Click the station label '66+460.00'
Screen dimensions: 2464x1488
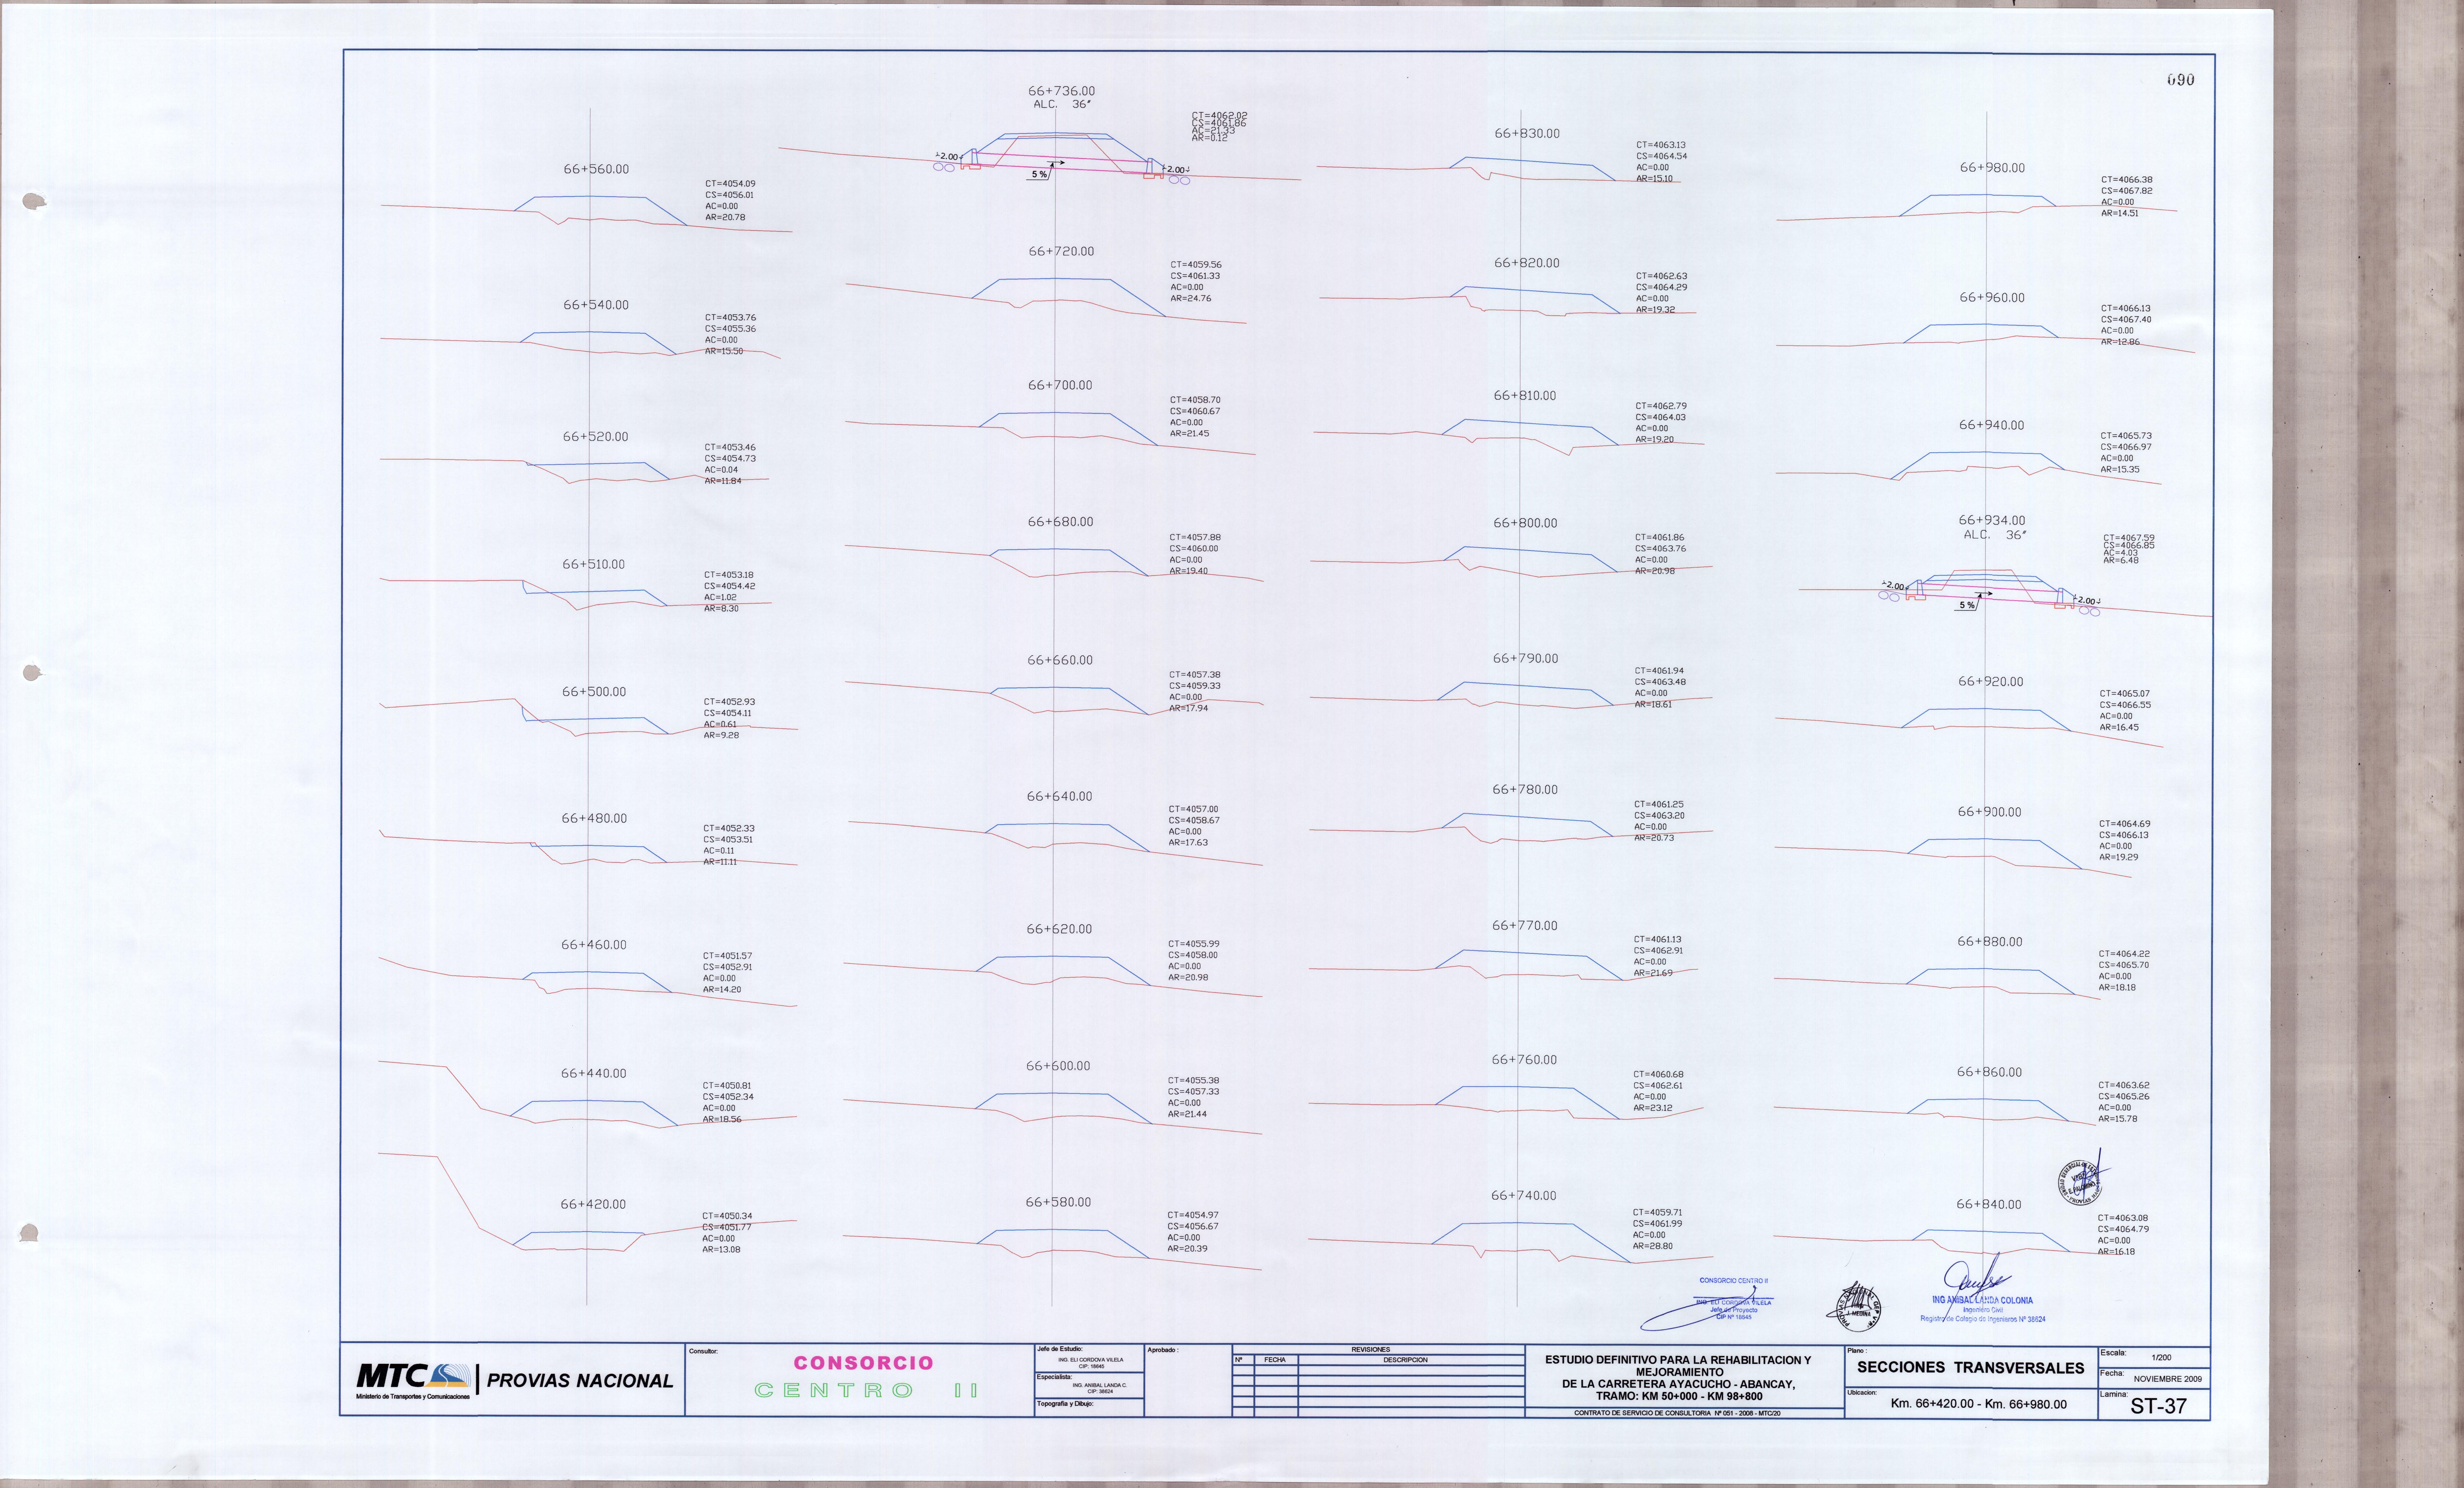(x=594, y=945)
